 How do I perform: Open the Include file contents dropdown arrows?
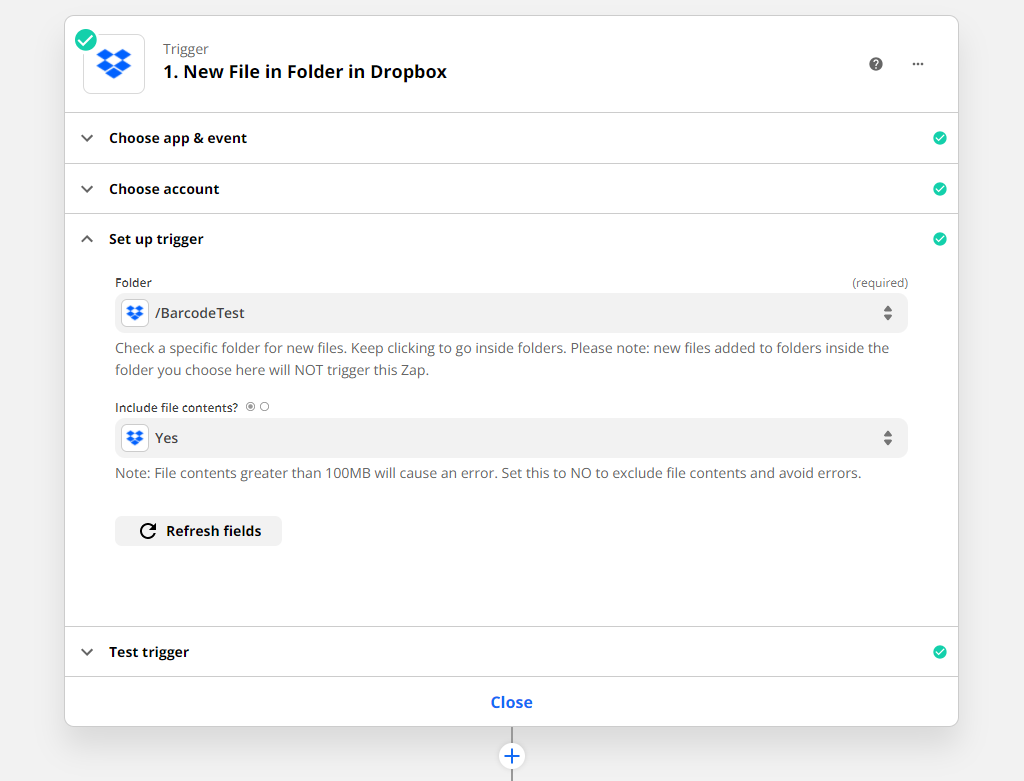click(887, 438)
